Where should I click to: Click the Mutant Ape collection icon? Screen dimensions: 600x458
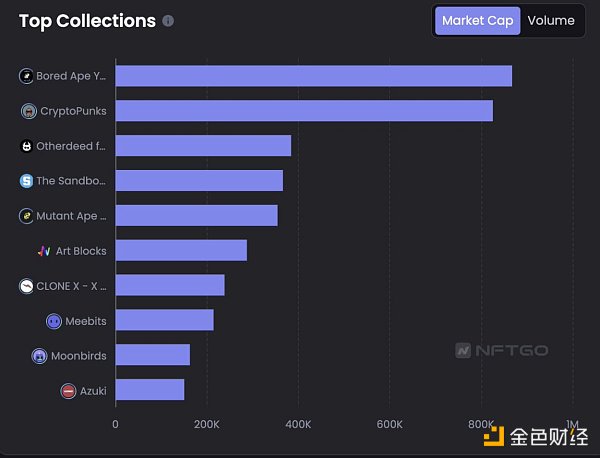(x=26, y=216)
